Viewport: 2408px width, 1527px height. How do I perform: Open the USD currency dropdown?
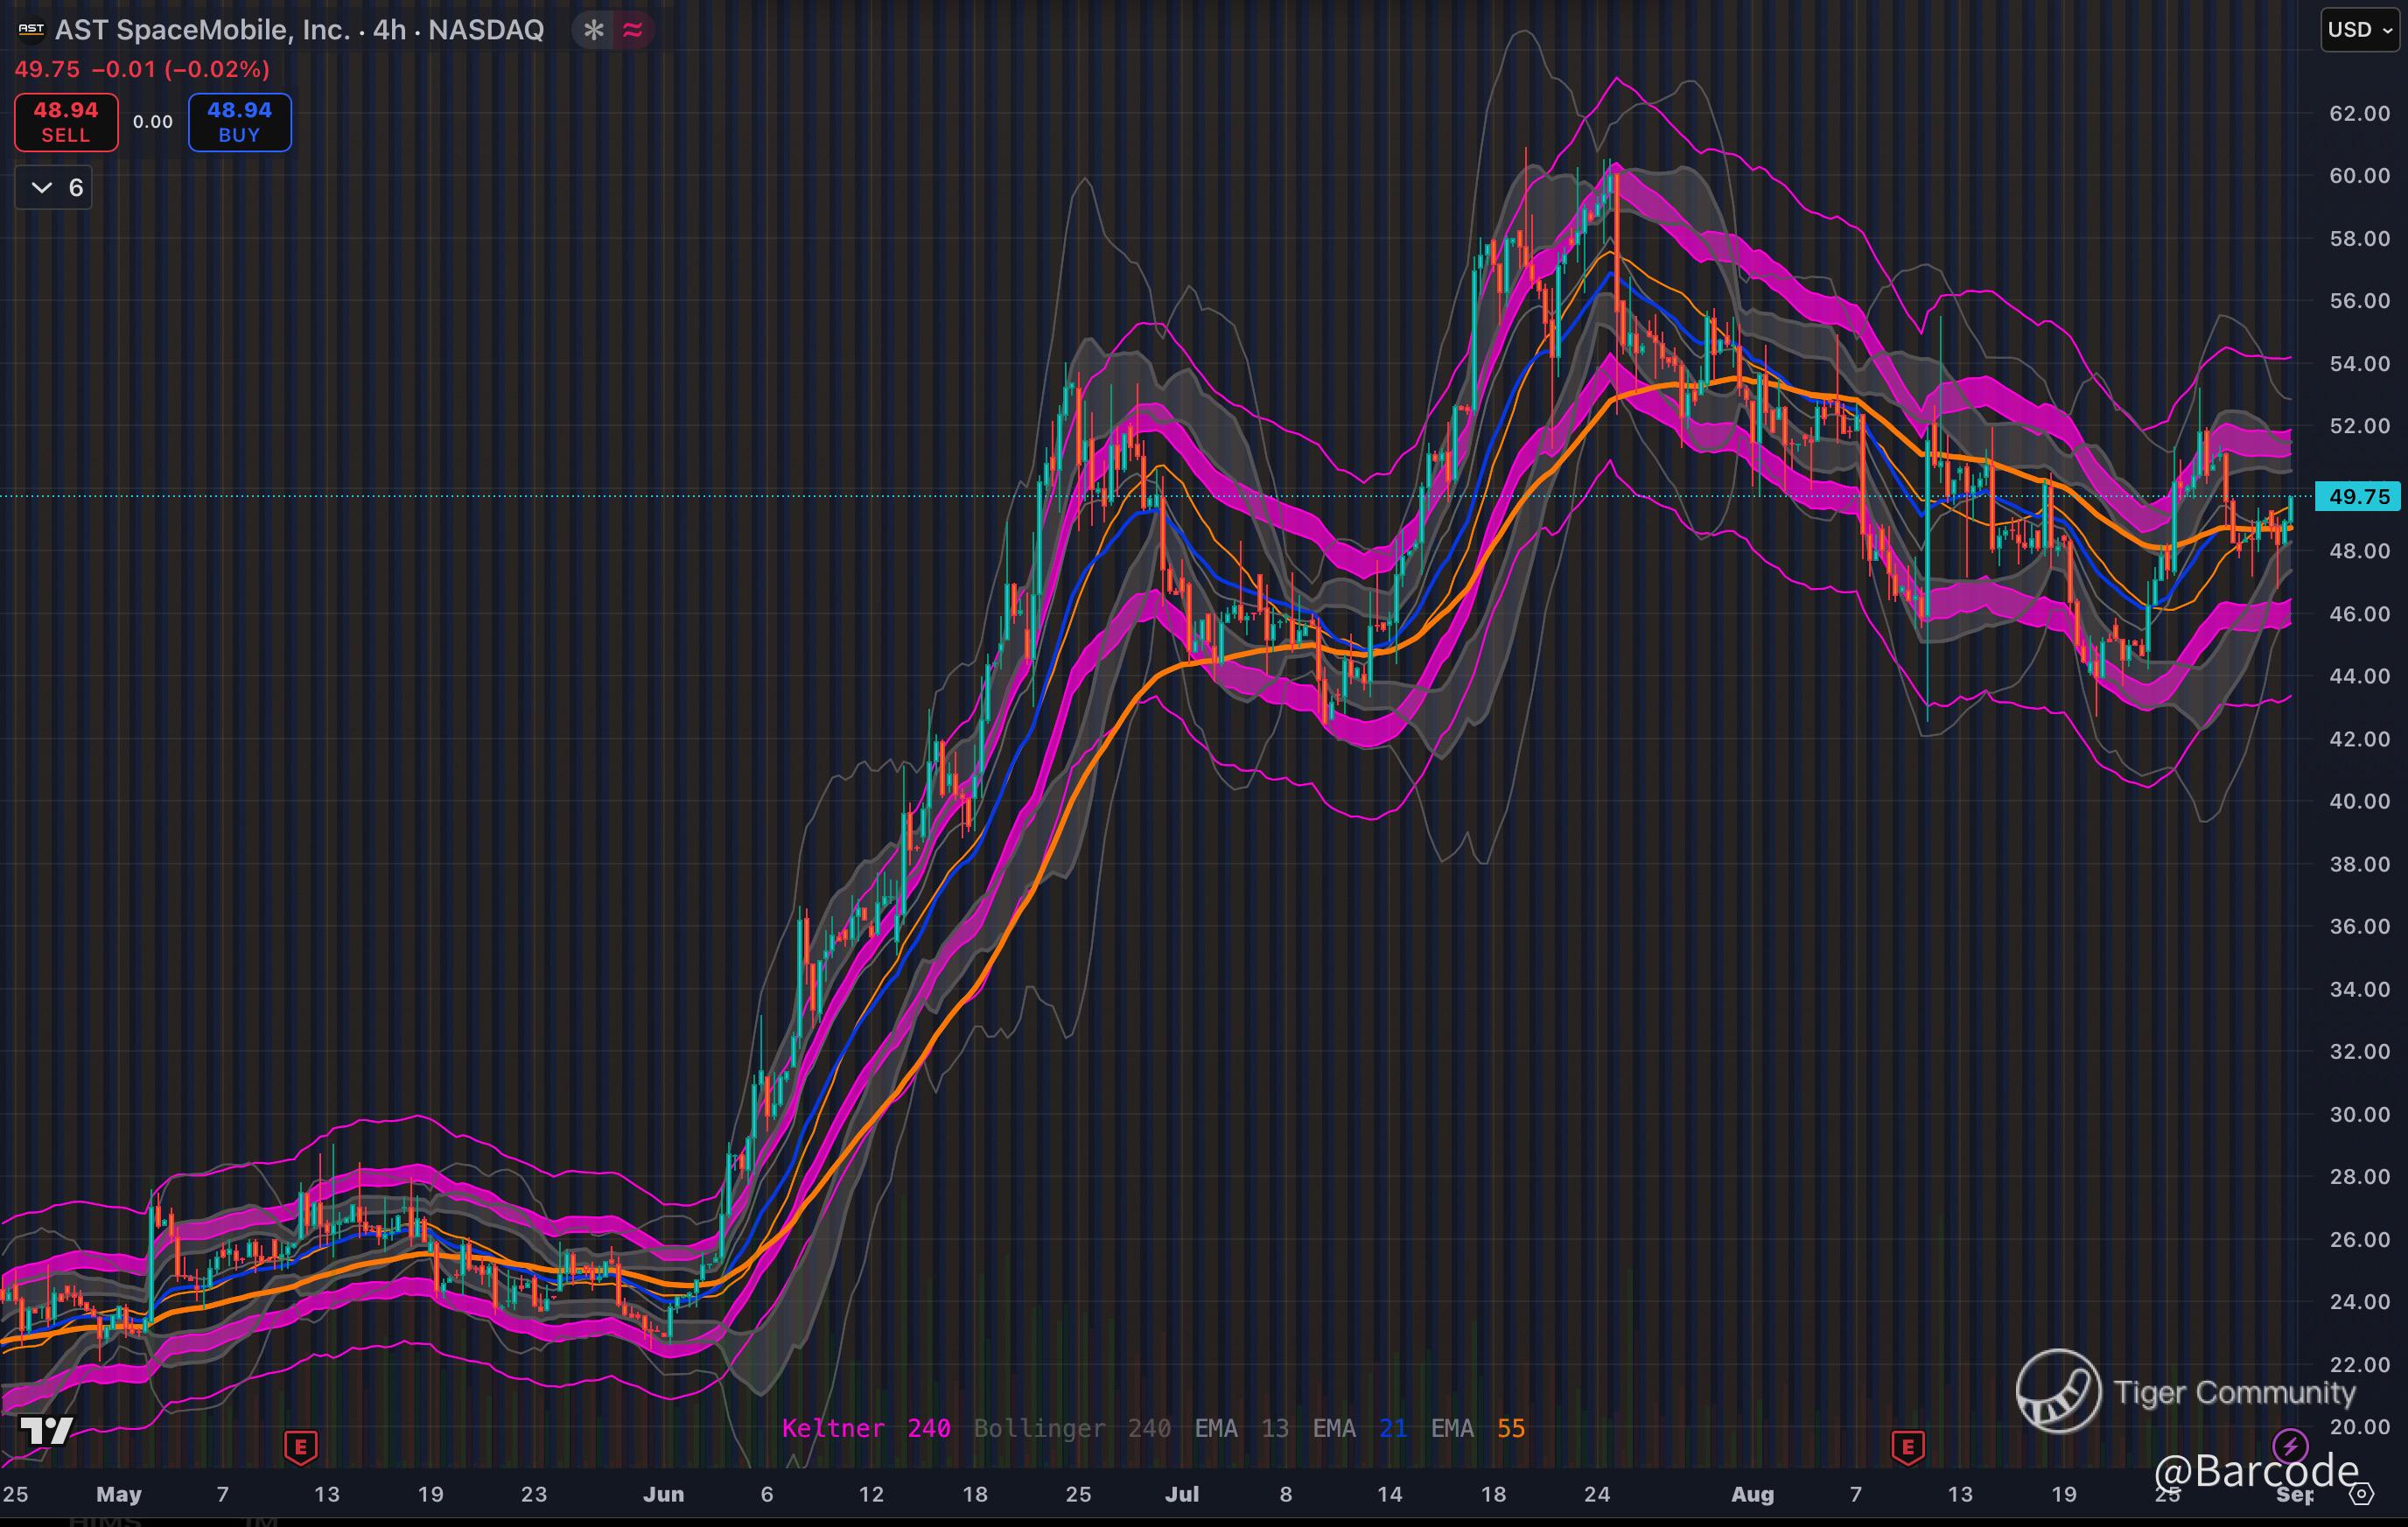[x=2359, y=30]
